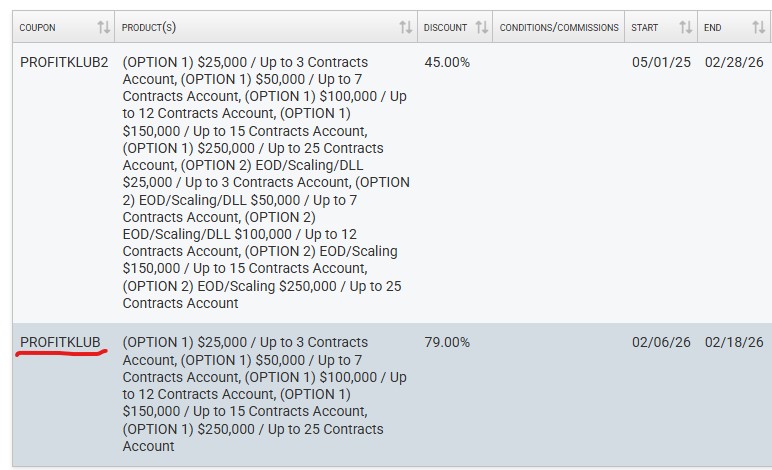Click the 45.00% discount value
The width and height of the screenshot is (772, 470).
click(447, 62)
